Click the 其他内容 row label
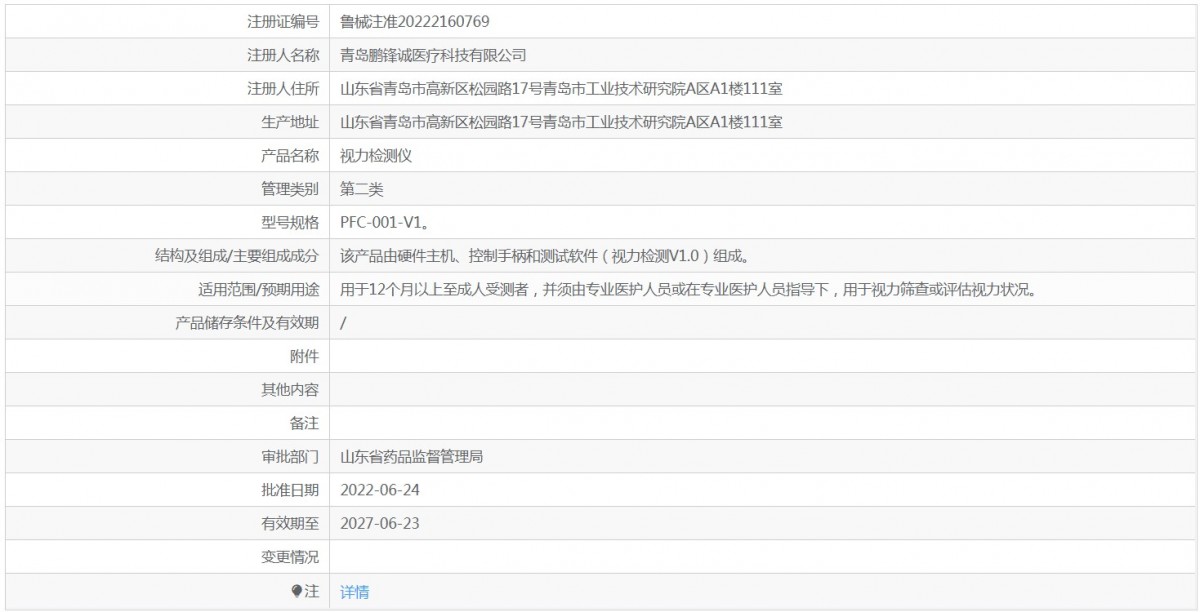 click(x=290, y=390)
